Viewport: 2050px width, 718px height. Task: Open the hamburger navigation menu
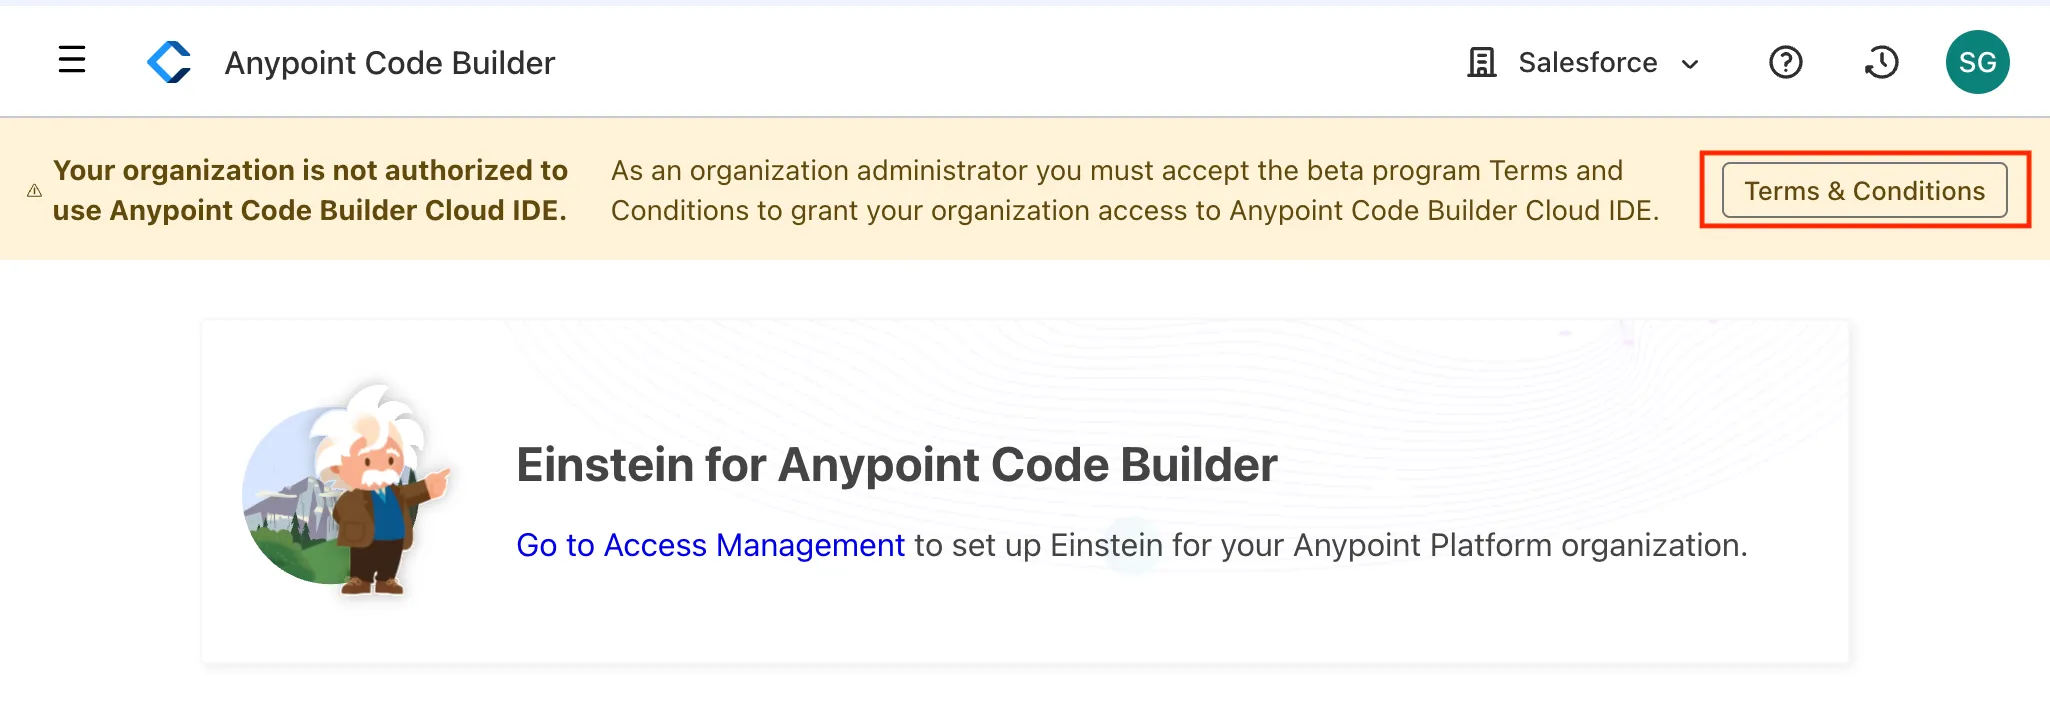click(x=72, y=60)
